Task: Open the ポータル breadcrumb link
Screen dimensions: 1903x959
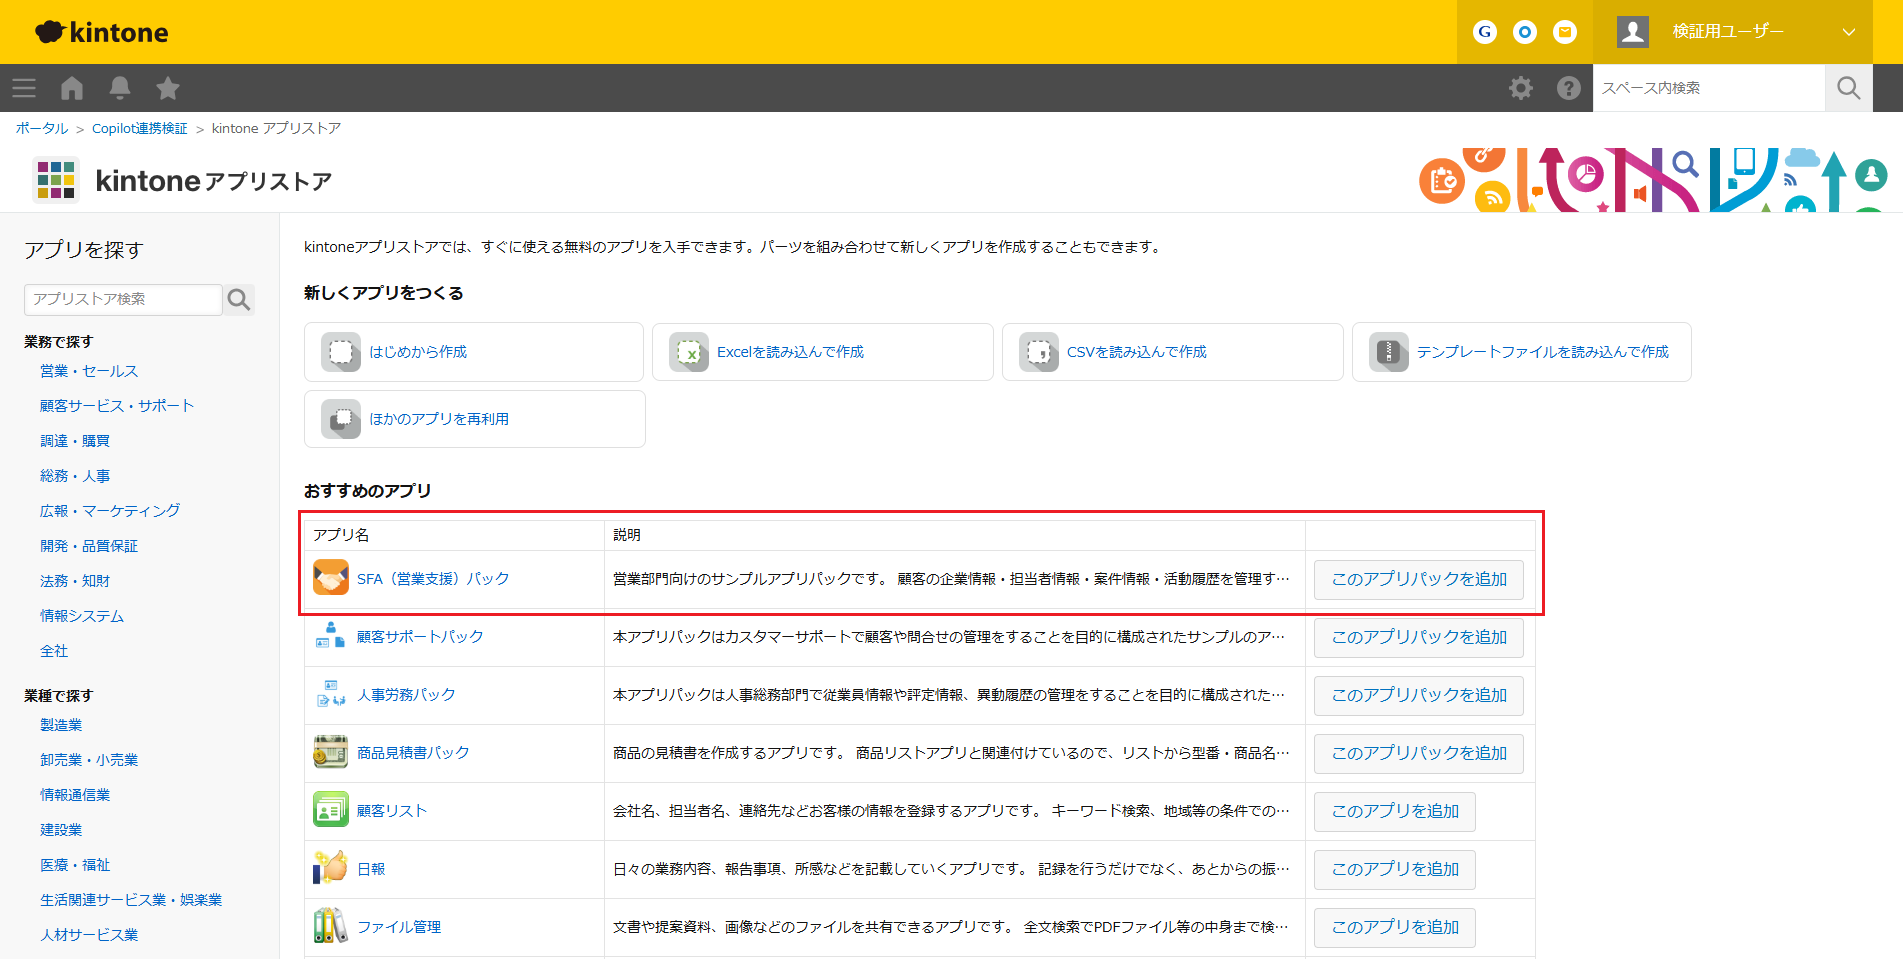Action: click(42, 128)
